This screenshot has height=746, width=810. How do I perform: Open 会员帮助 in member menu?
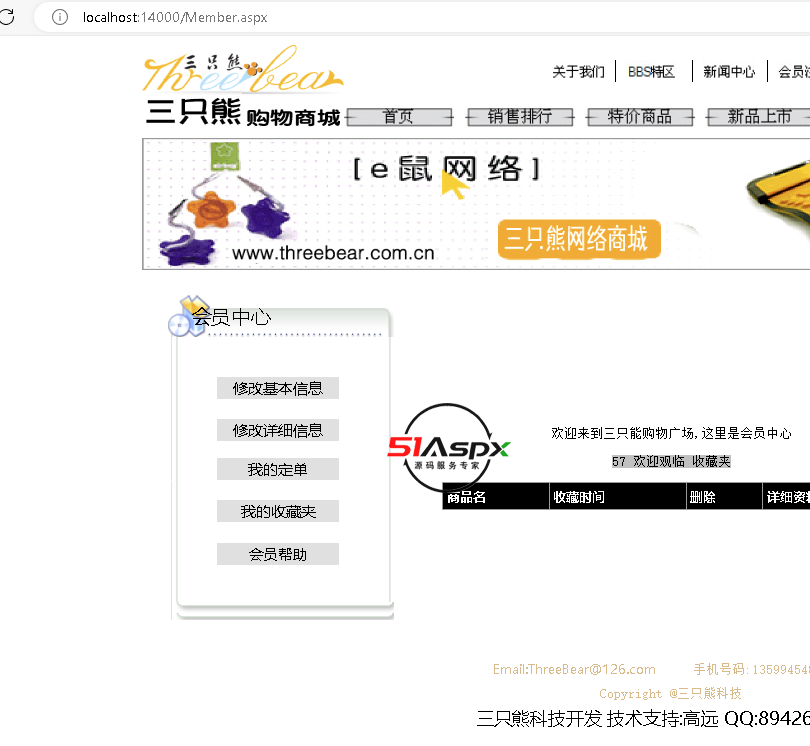pyautogui.click(x=278, y=554)
